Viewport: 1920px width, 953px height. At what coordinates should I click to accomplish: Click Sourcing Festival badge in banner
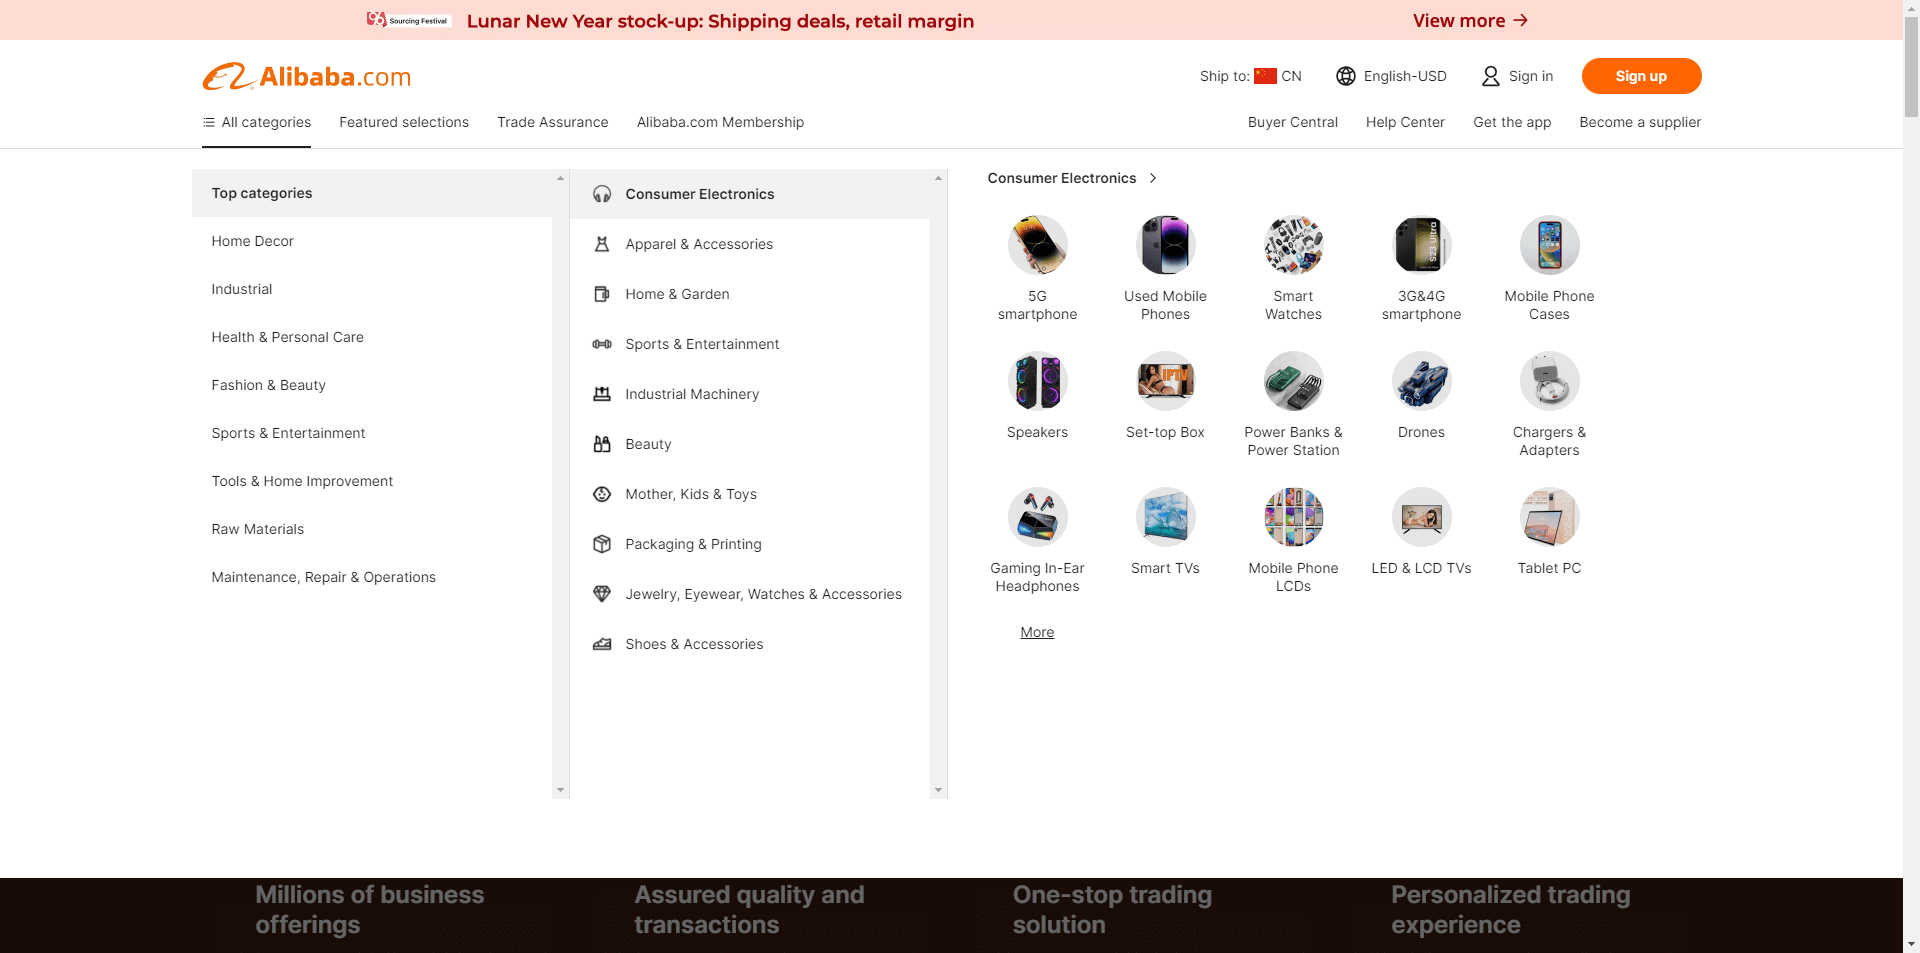click(409, 20)
